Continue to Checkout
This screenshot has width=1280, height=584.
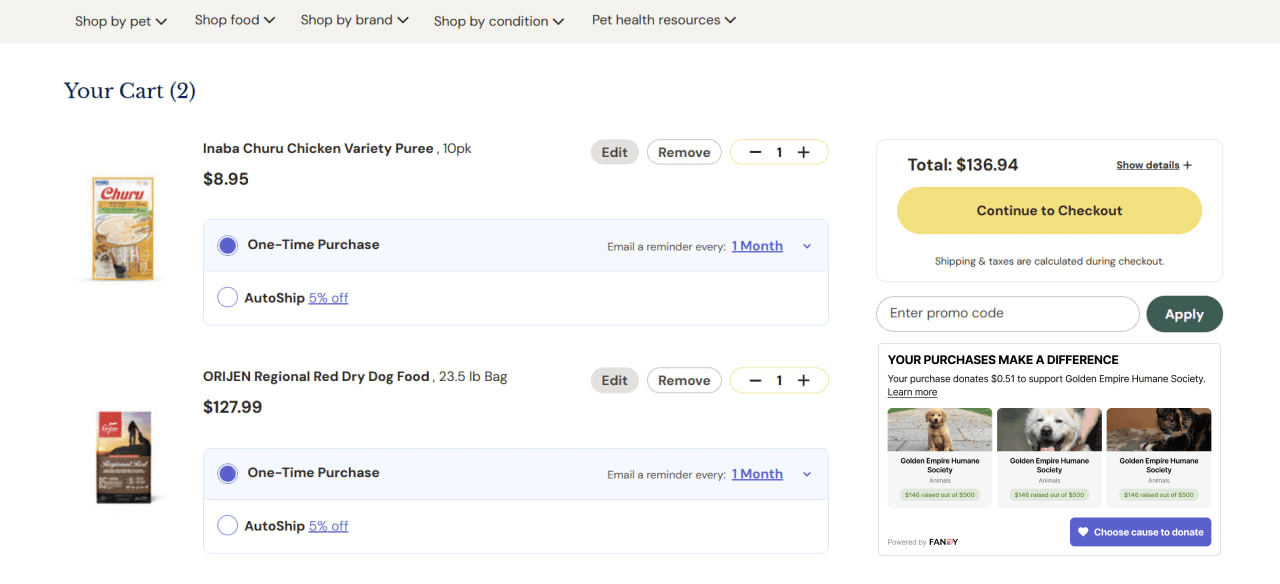[1049, 211]
